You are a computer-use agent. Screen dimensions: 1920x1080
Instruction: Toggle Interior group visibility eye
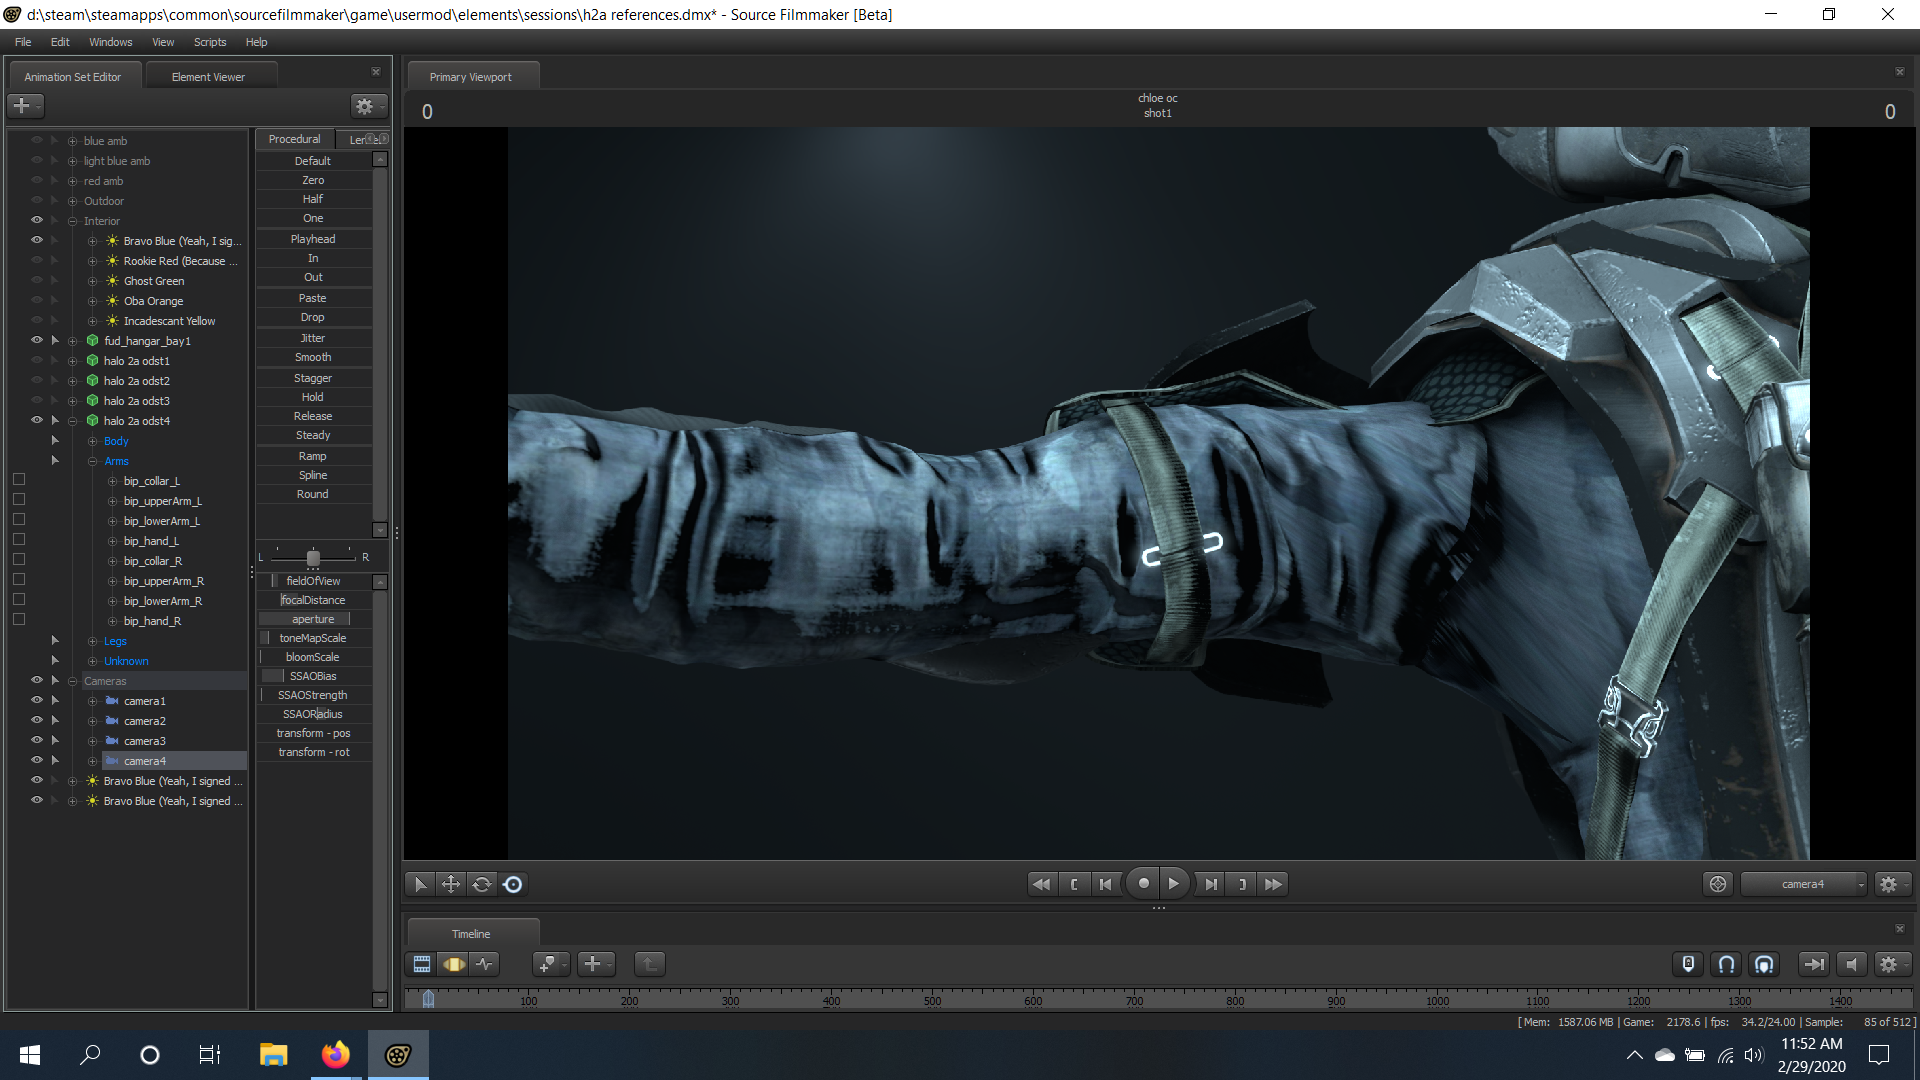point(37,220)
